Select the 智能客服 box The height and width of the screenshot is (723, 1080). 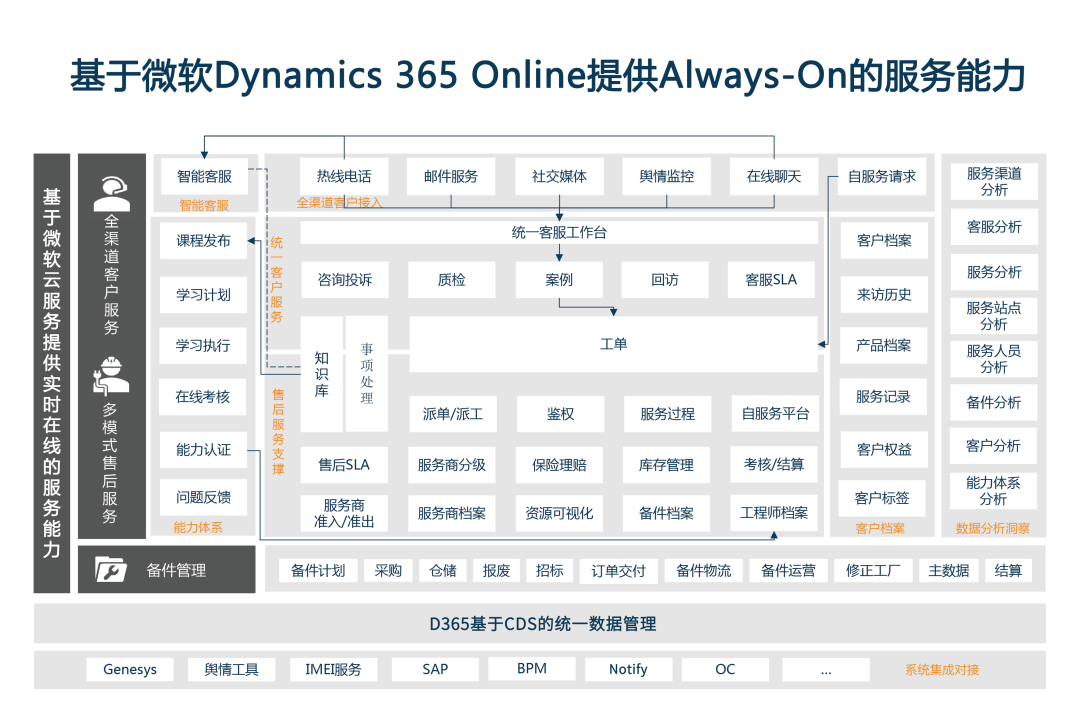(x=203, y=176)
